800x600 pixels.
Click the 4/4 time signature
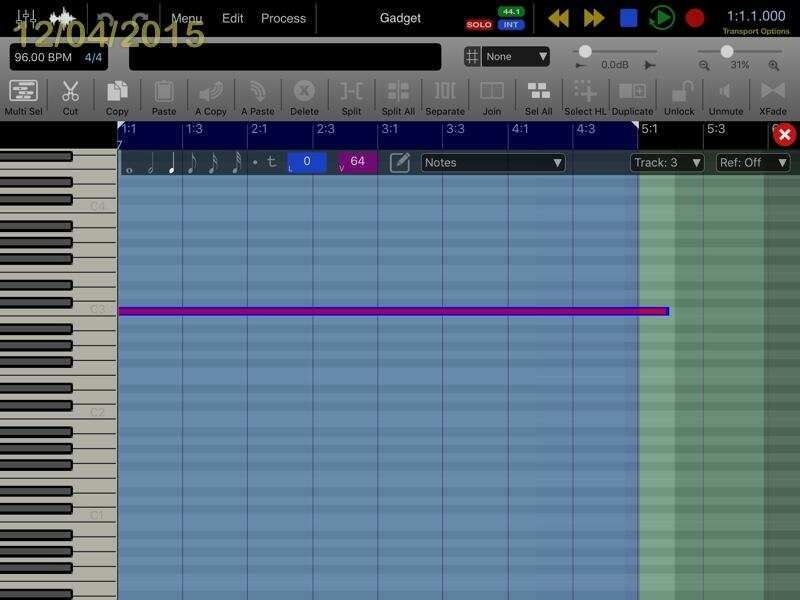pyautogui.click(x=93, y=57)
